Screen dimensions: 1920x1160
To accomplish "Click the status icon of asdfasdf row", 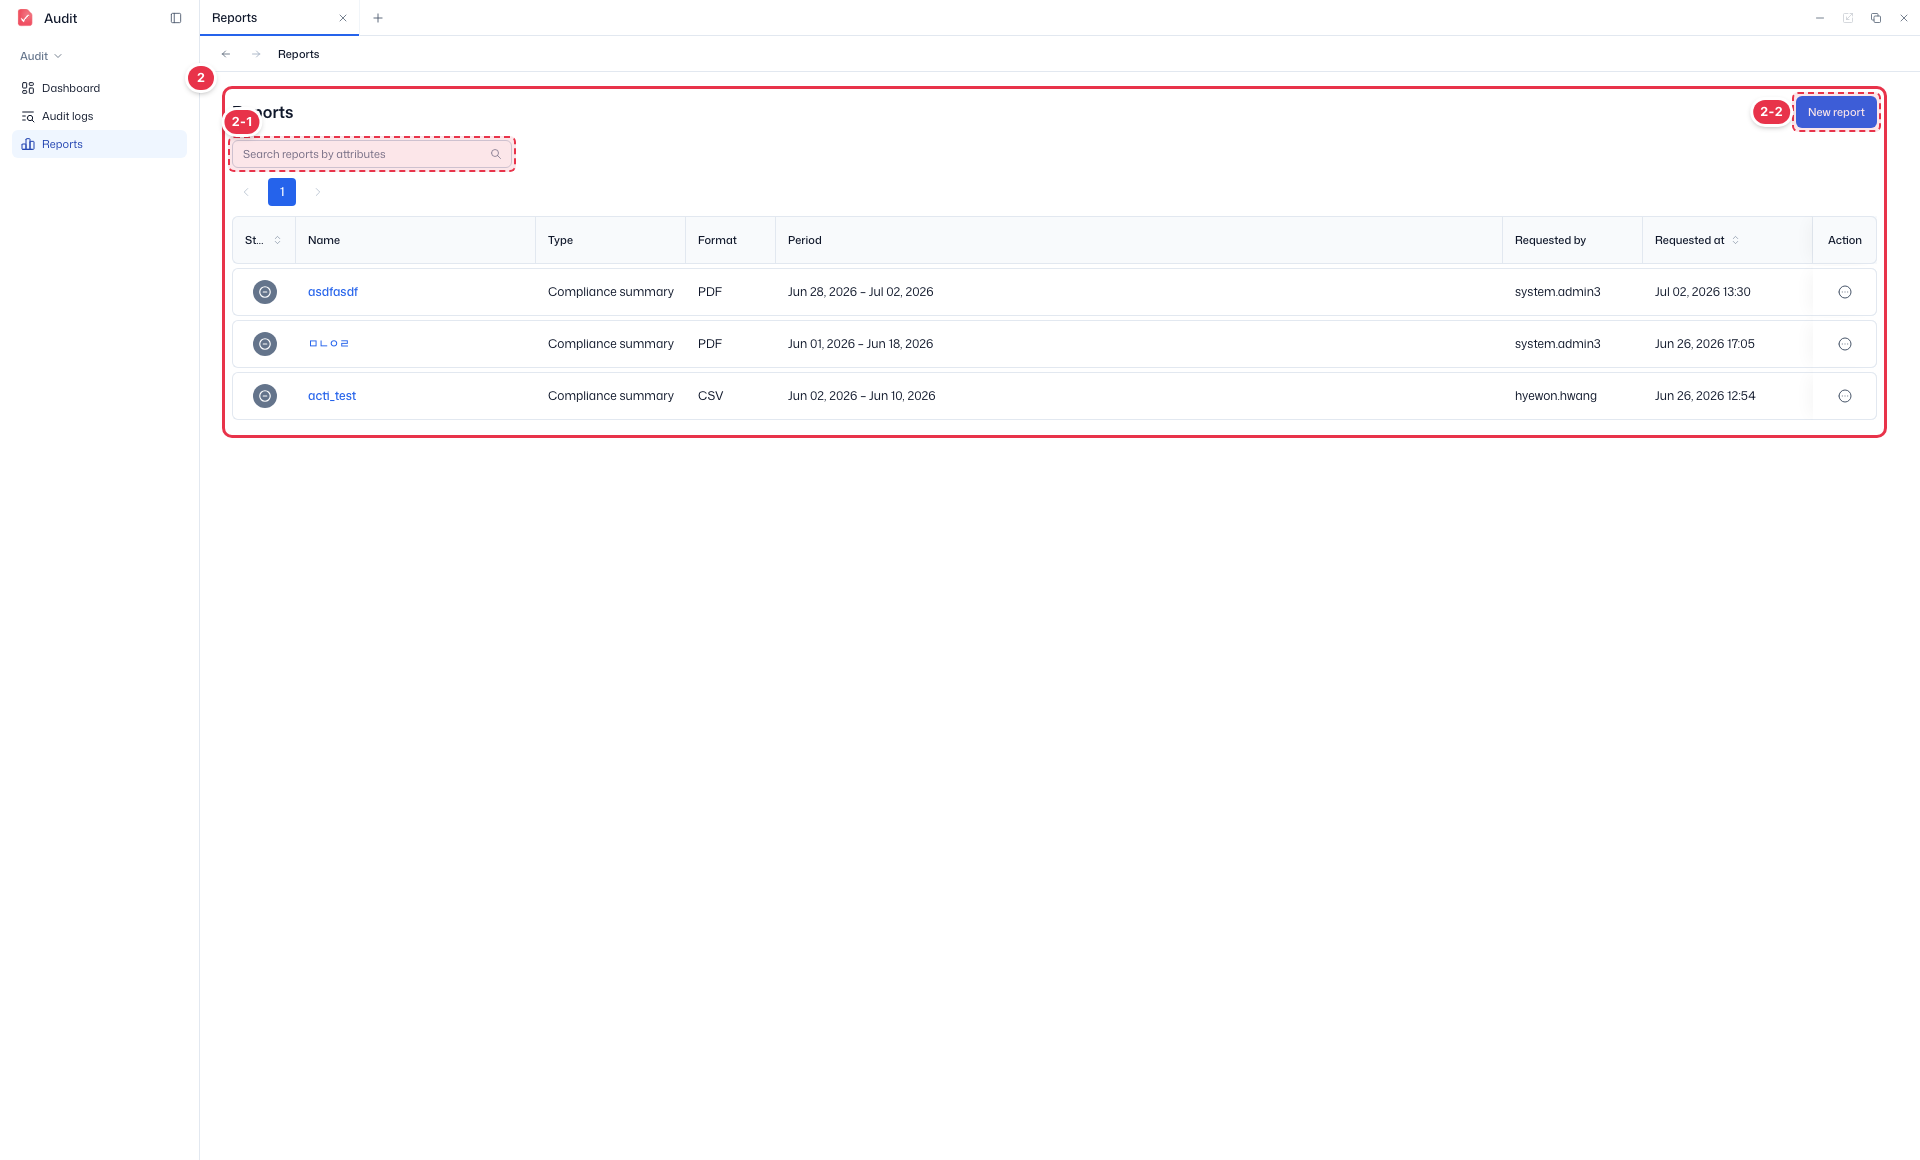I will 265,292.
